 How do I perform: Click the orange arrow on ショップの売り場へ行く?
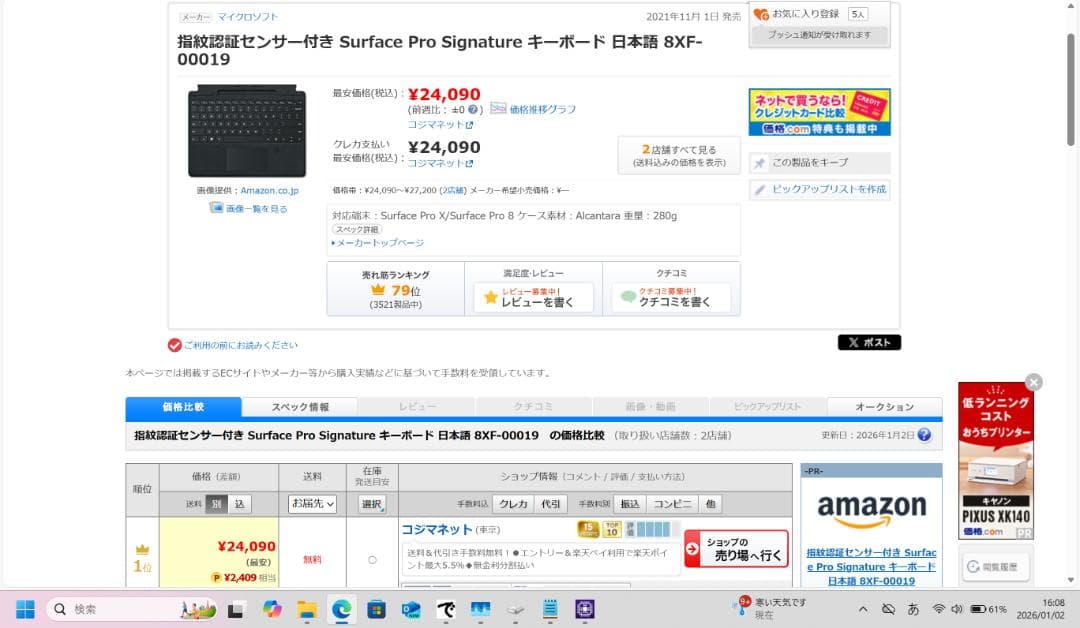pyautogui.click(x=692, y=548)
